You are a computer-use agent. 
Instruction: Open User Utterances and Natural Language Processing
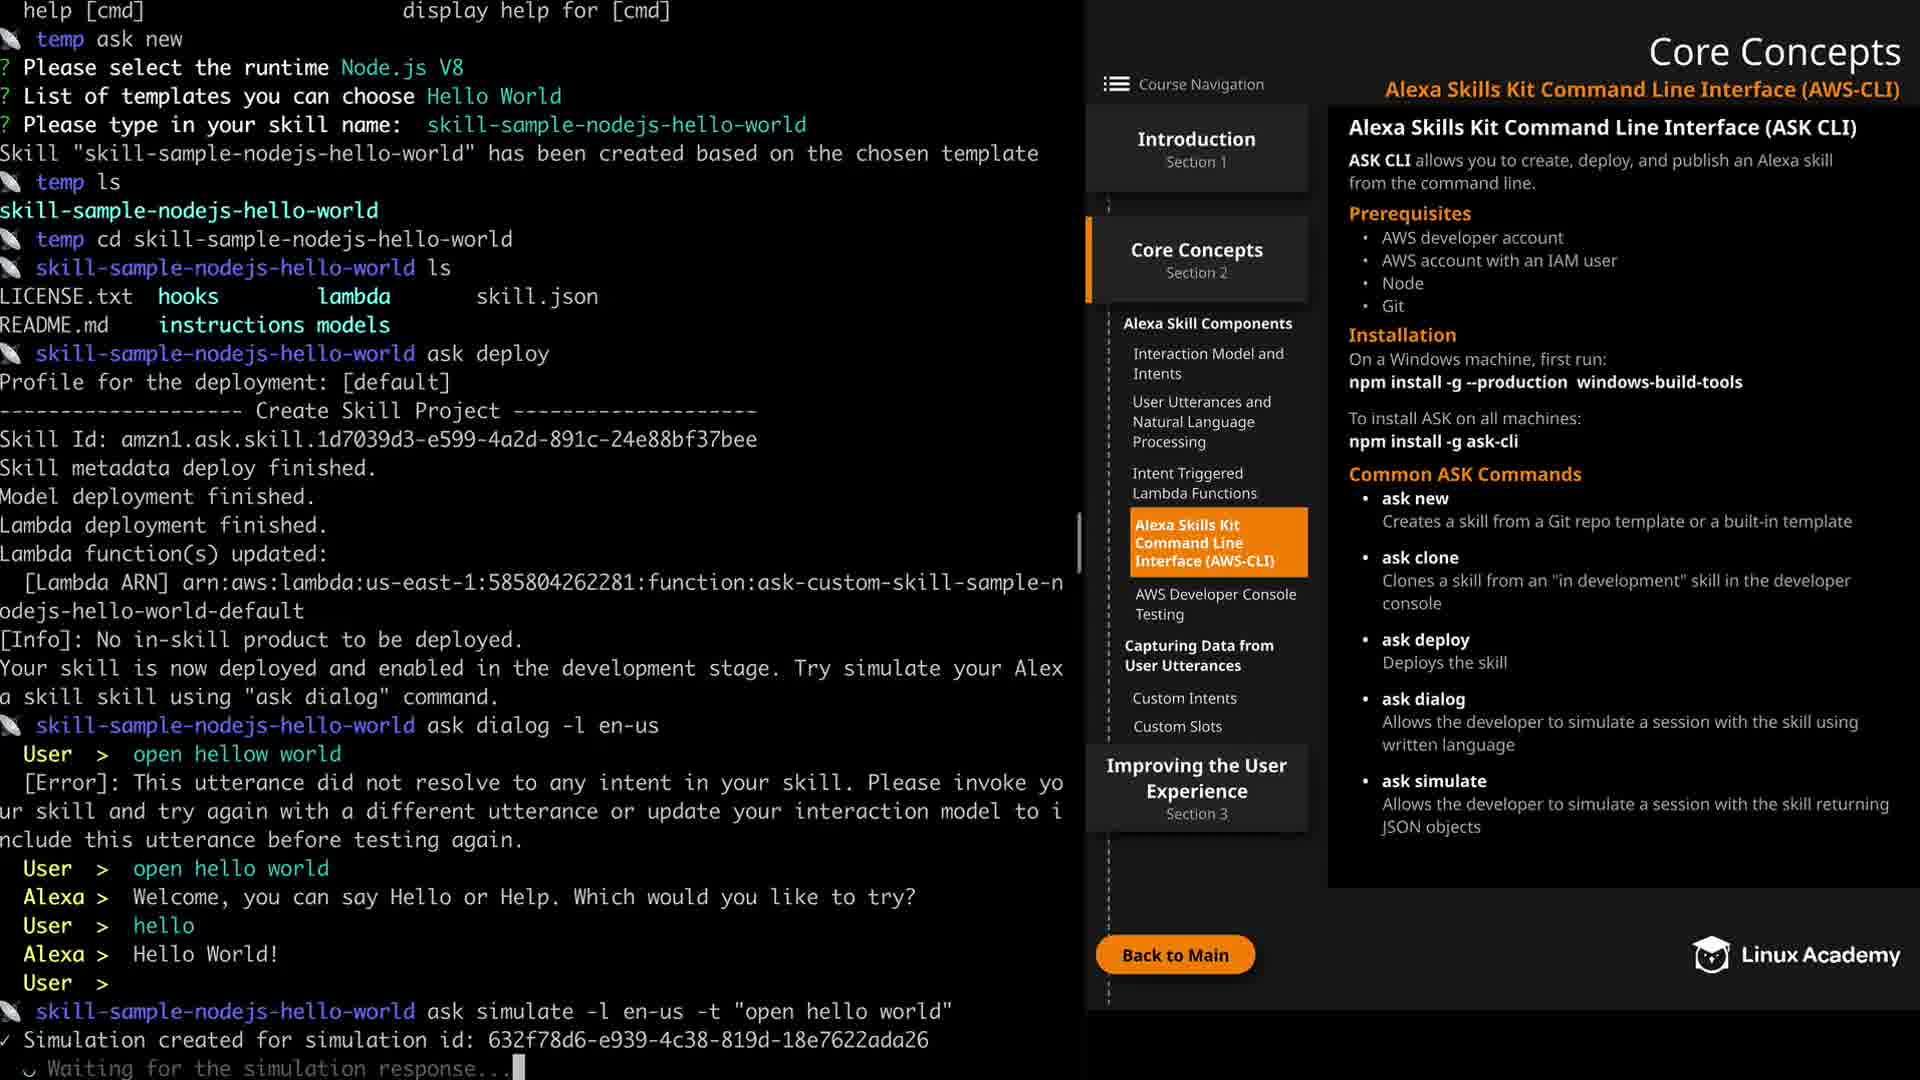1201,421
